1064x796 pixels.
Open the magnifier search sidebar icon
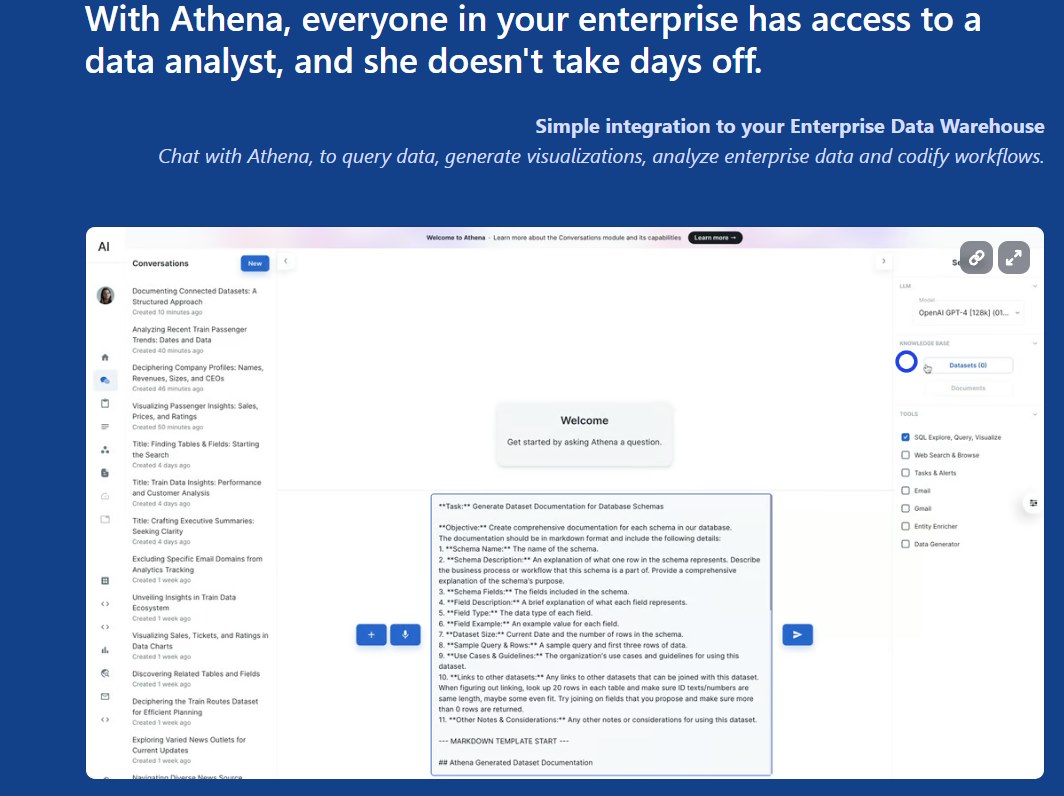pos(104,673)
